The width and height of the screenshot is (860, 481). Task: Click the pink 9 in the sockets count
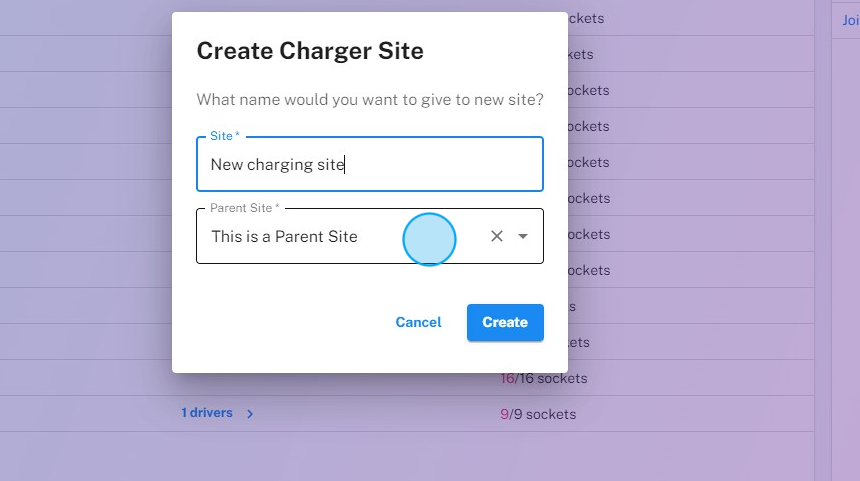tap(504, 414)
